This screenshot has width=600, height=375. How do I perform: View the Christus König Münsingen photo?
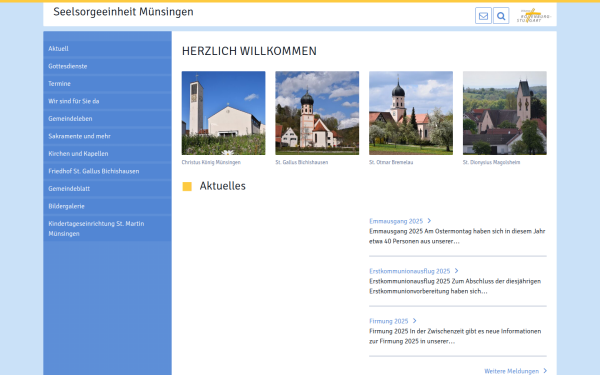[223, 113]
